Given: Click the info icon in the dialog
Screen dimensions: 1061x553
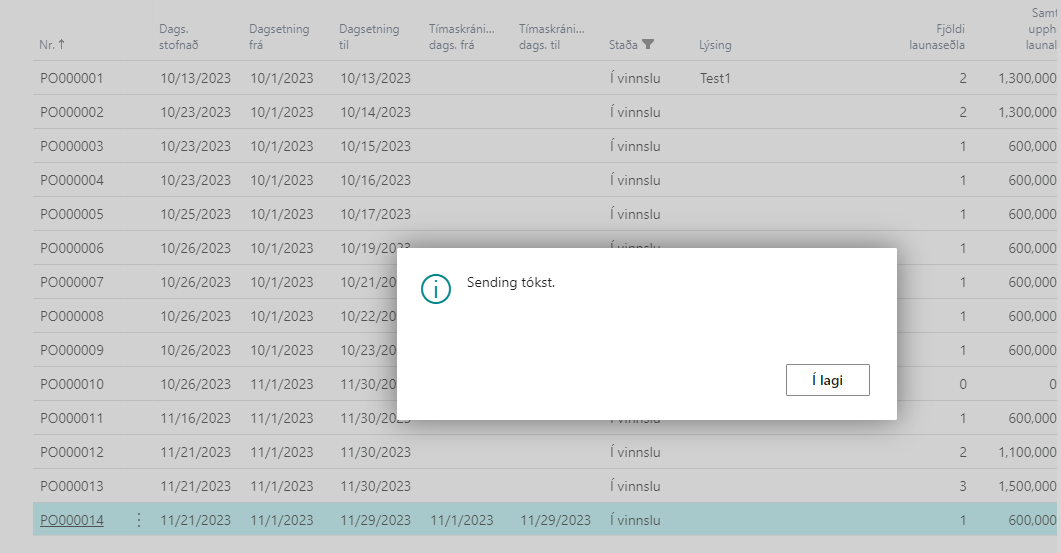Looking at the screenshot, I should click(435, 289).
